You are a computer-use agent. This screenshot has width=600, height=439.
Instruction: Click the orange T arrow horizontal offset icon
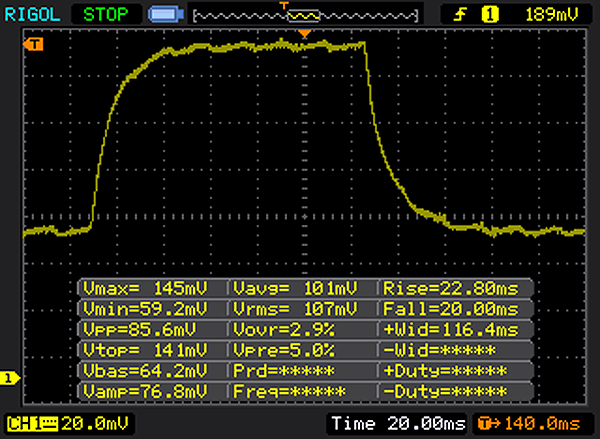pos(489,424)
